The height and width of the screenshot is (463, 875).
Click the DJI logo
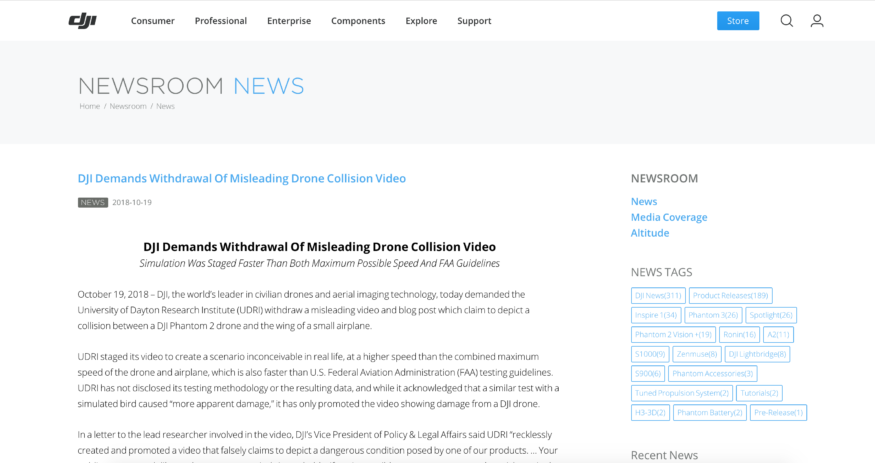(x=82, y=21)
